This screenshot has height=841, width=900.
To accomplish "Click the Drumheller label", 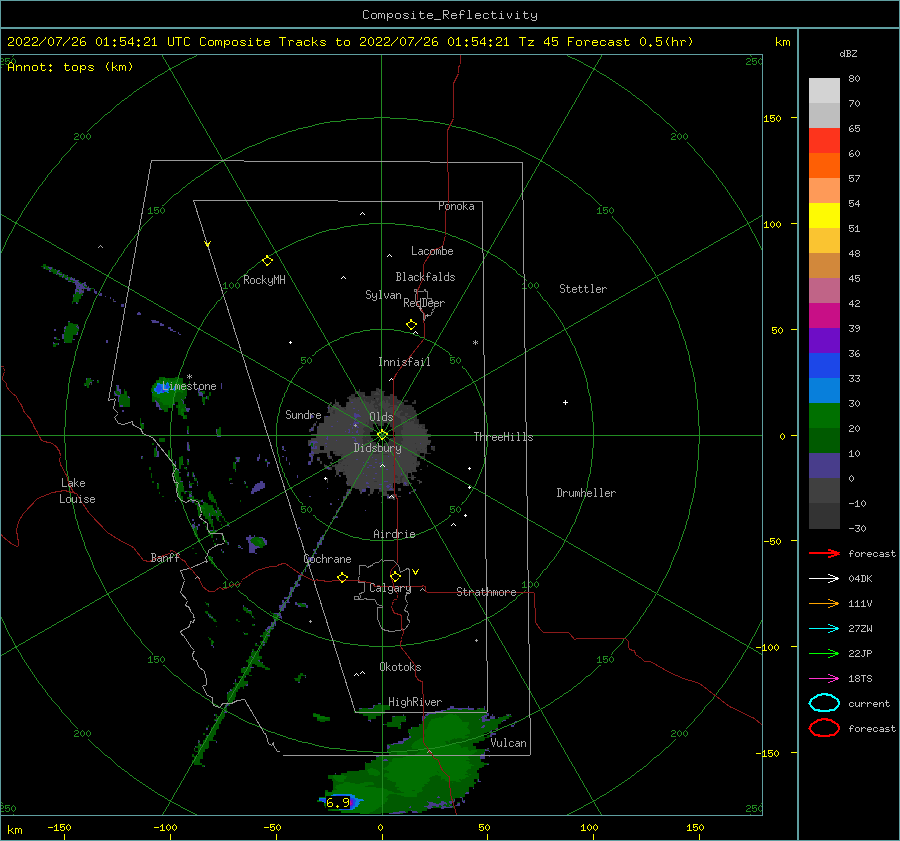I will click(586, 493).
